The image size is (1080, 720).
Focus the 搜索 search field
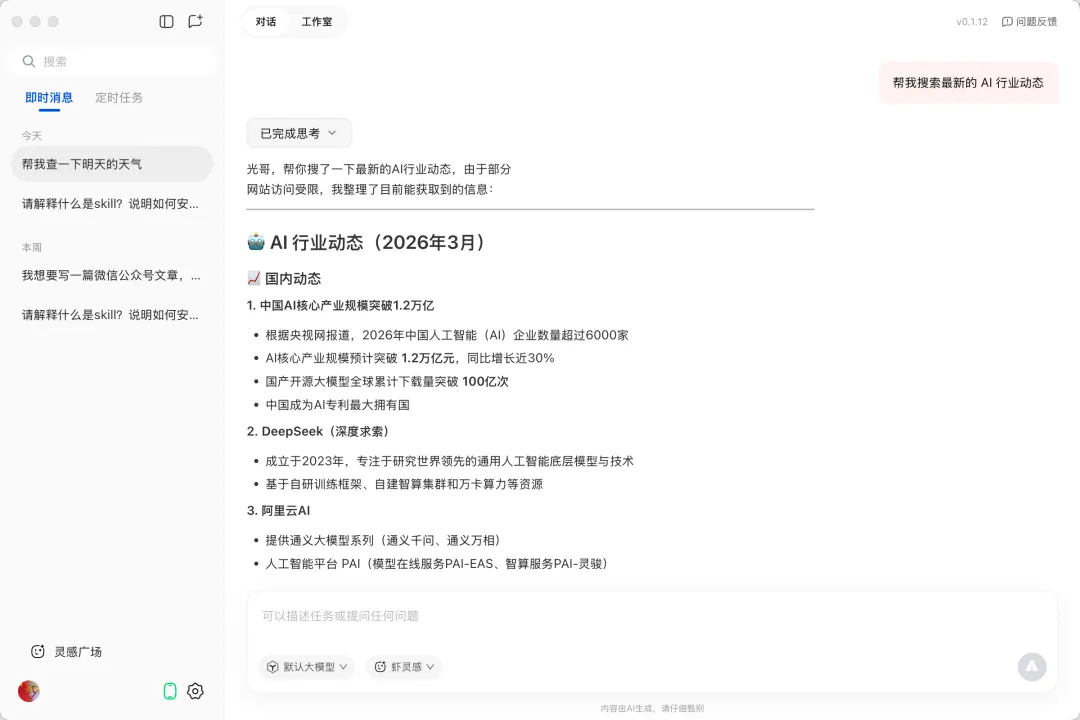pos(113,61)
